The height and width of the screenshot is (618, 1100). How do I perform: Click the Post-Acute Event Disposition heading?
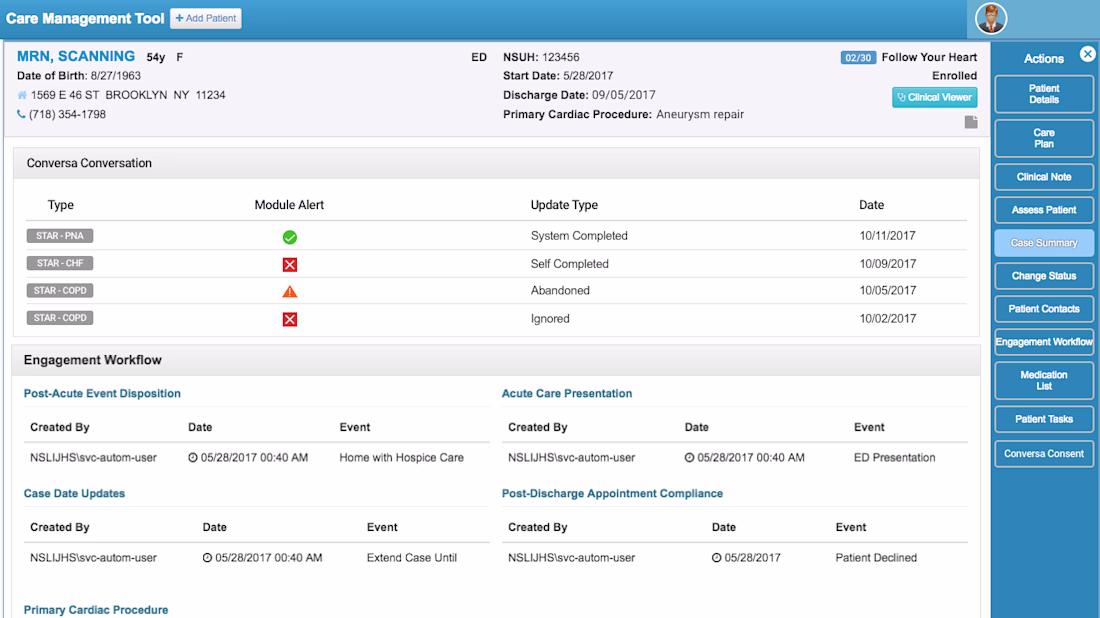pos(102,394)
